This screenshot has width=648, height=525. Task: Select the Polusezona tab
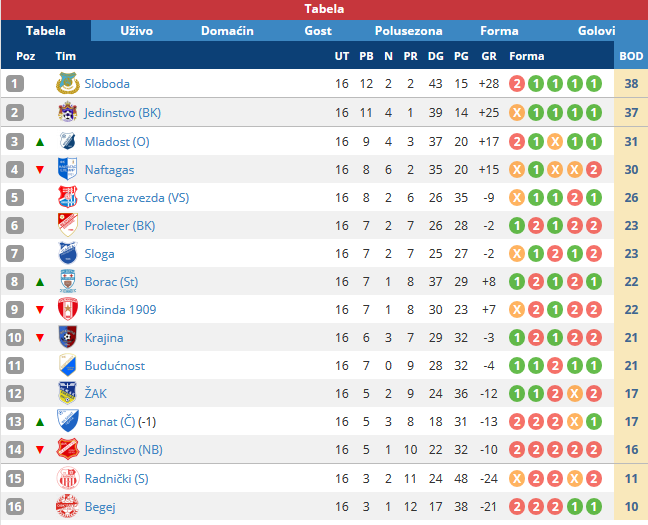tap(408, 31)
